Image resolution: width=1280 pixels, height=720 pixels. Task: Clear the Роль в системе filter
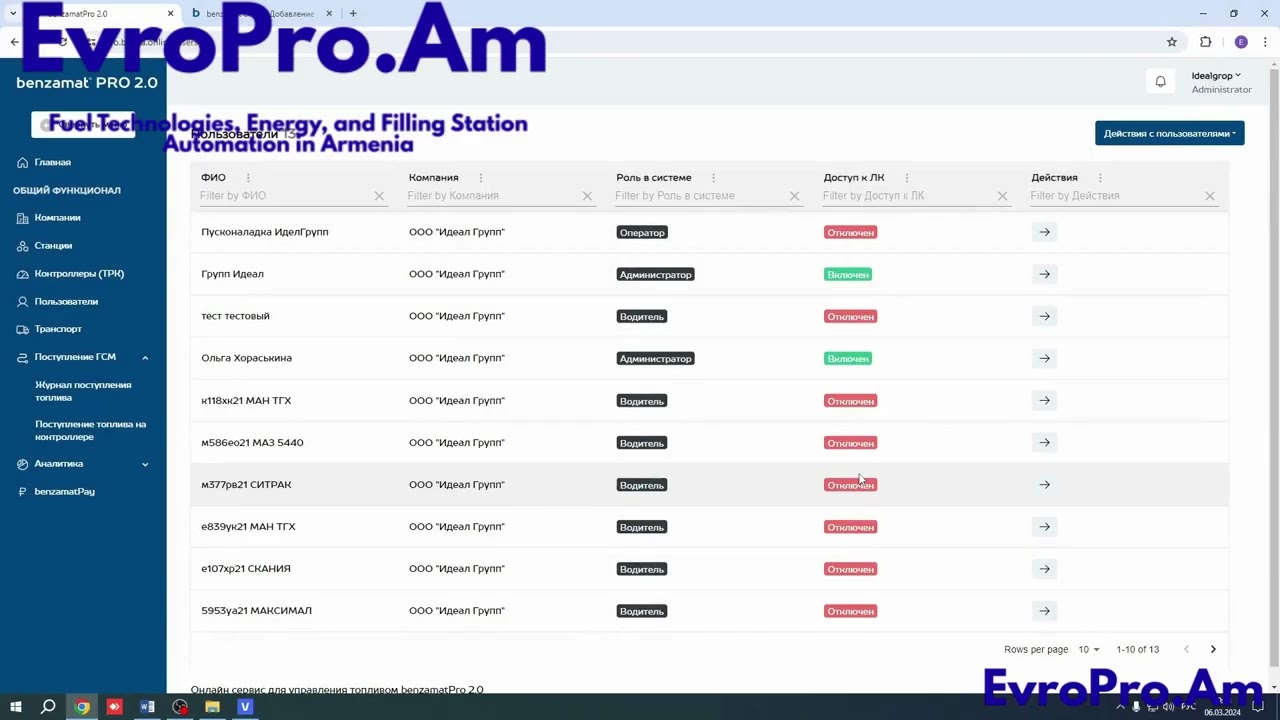tap(794, 196)
